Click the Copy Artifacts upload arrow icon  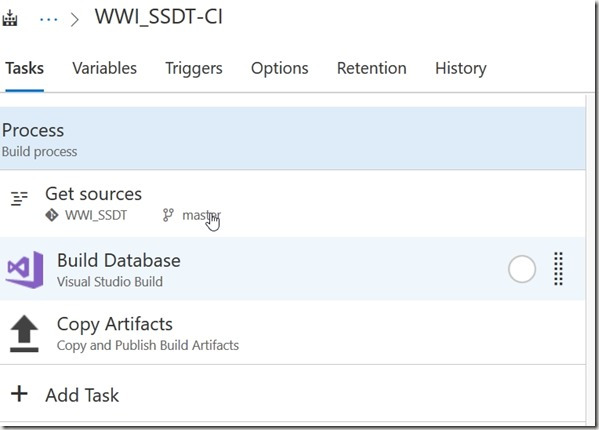[24, 333]
